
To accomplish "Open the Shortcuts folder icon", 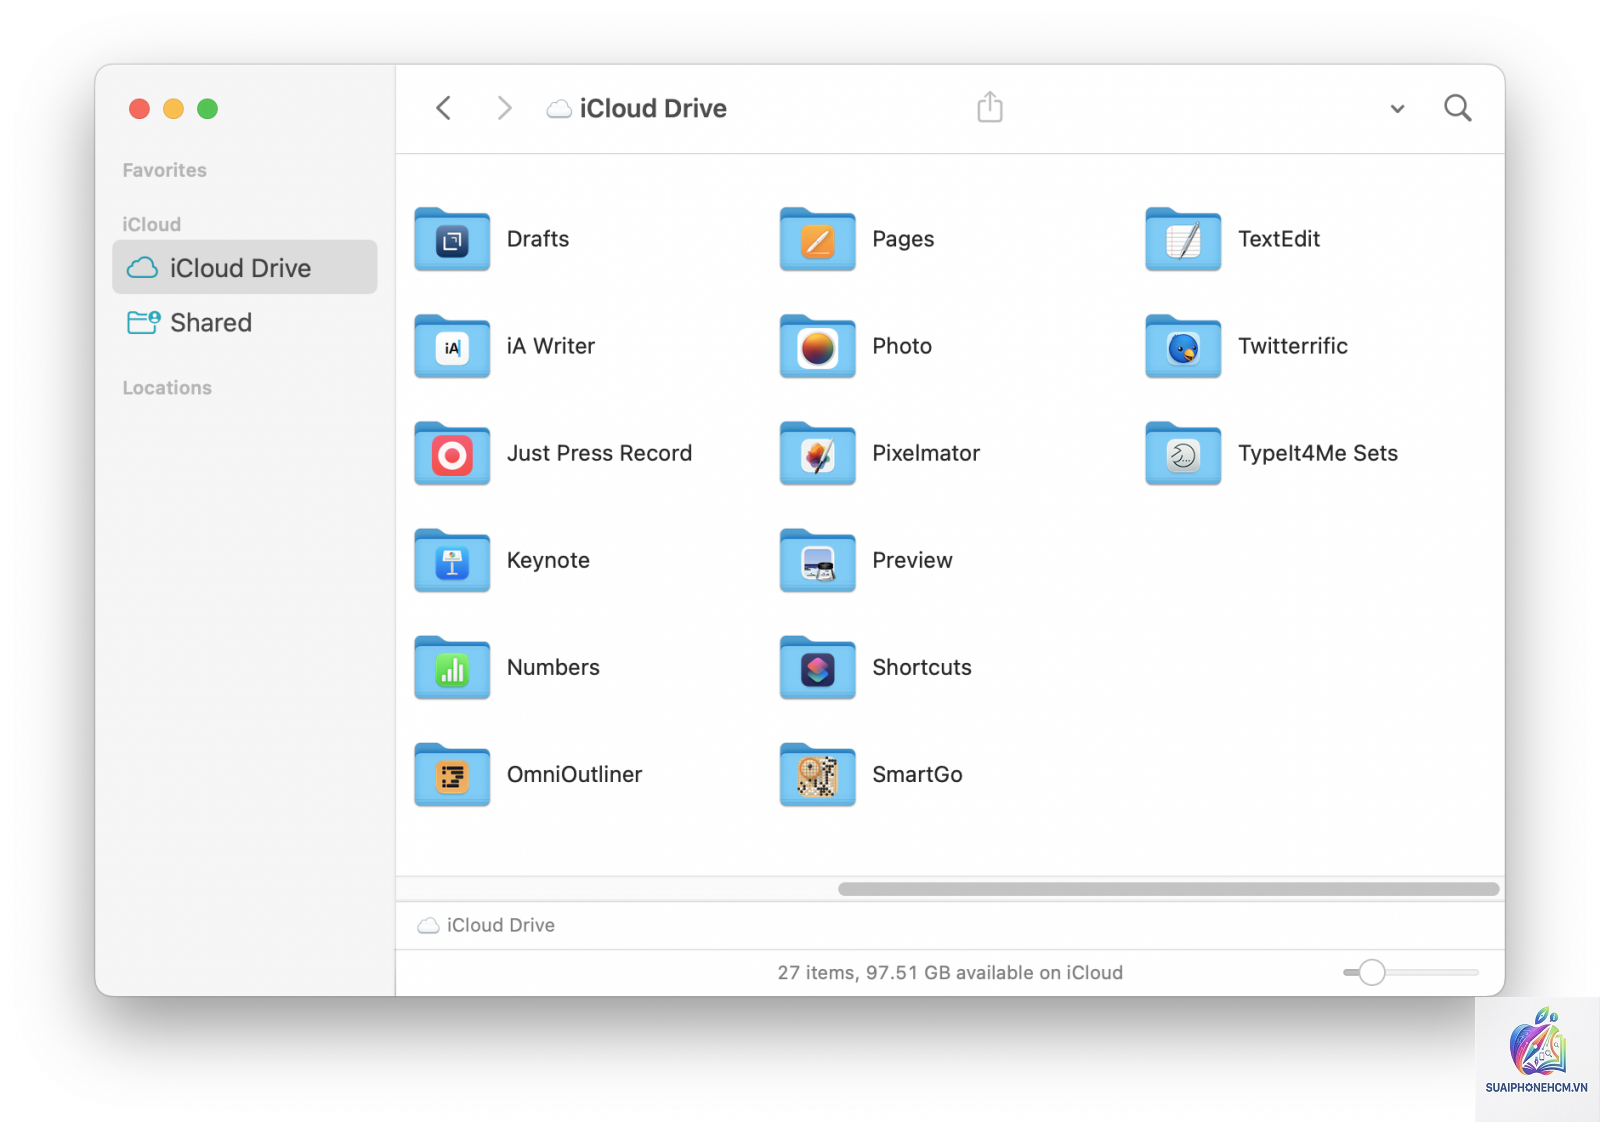I will pyautogui.click(x=818, y=668).
